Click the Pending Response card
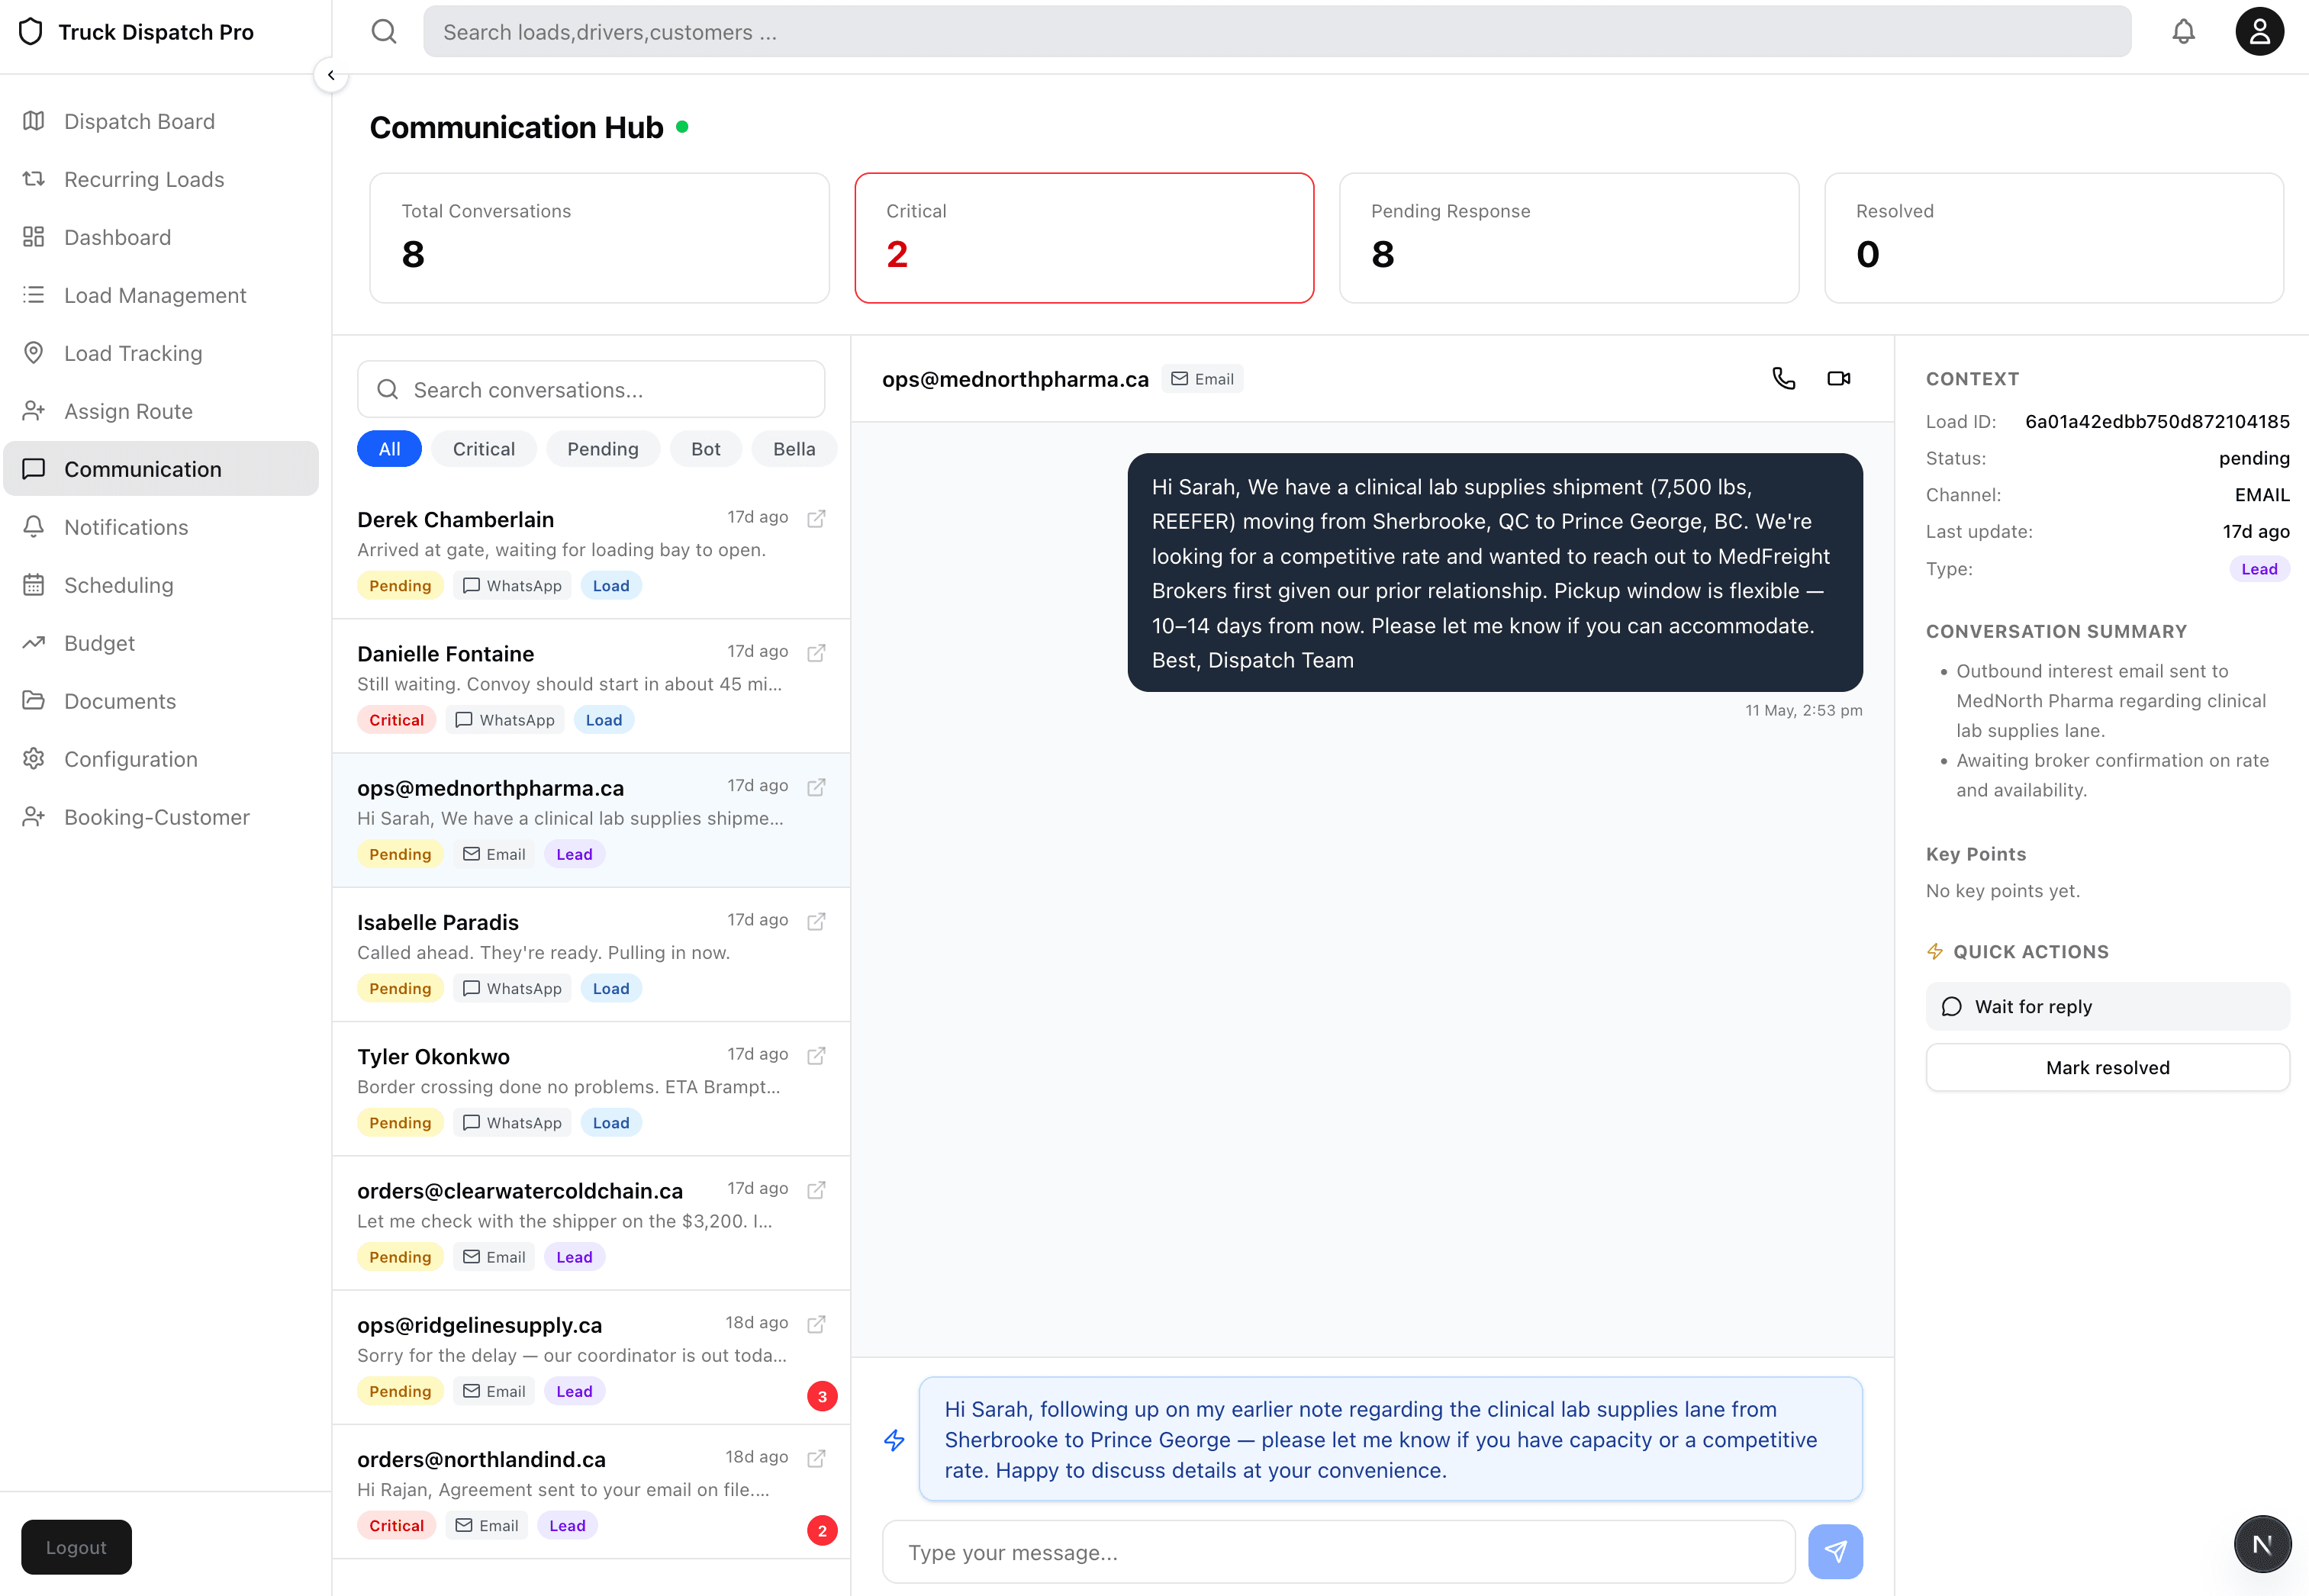 tap(1569, 238)
